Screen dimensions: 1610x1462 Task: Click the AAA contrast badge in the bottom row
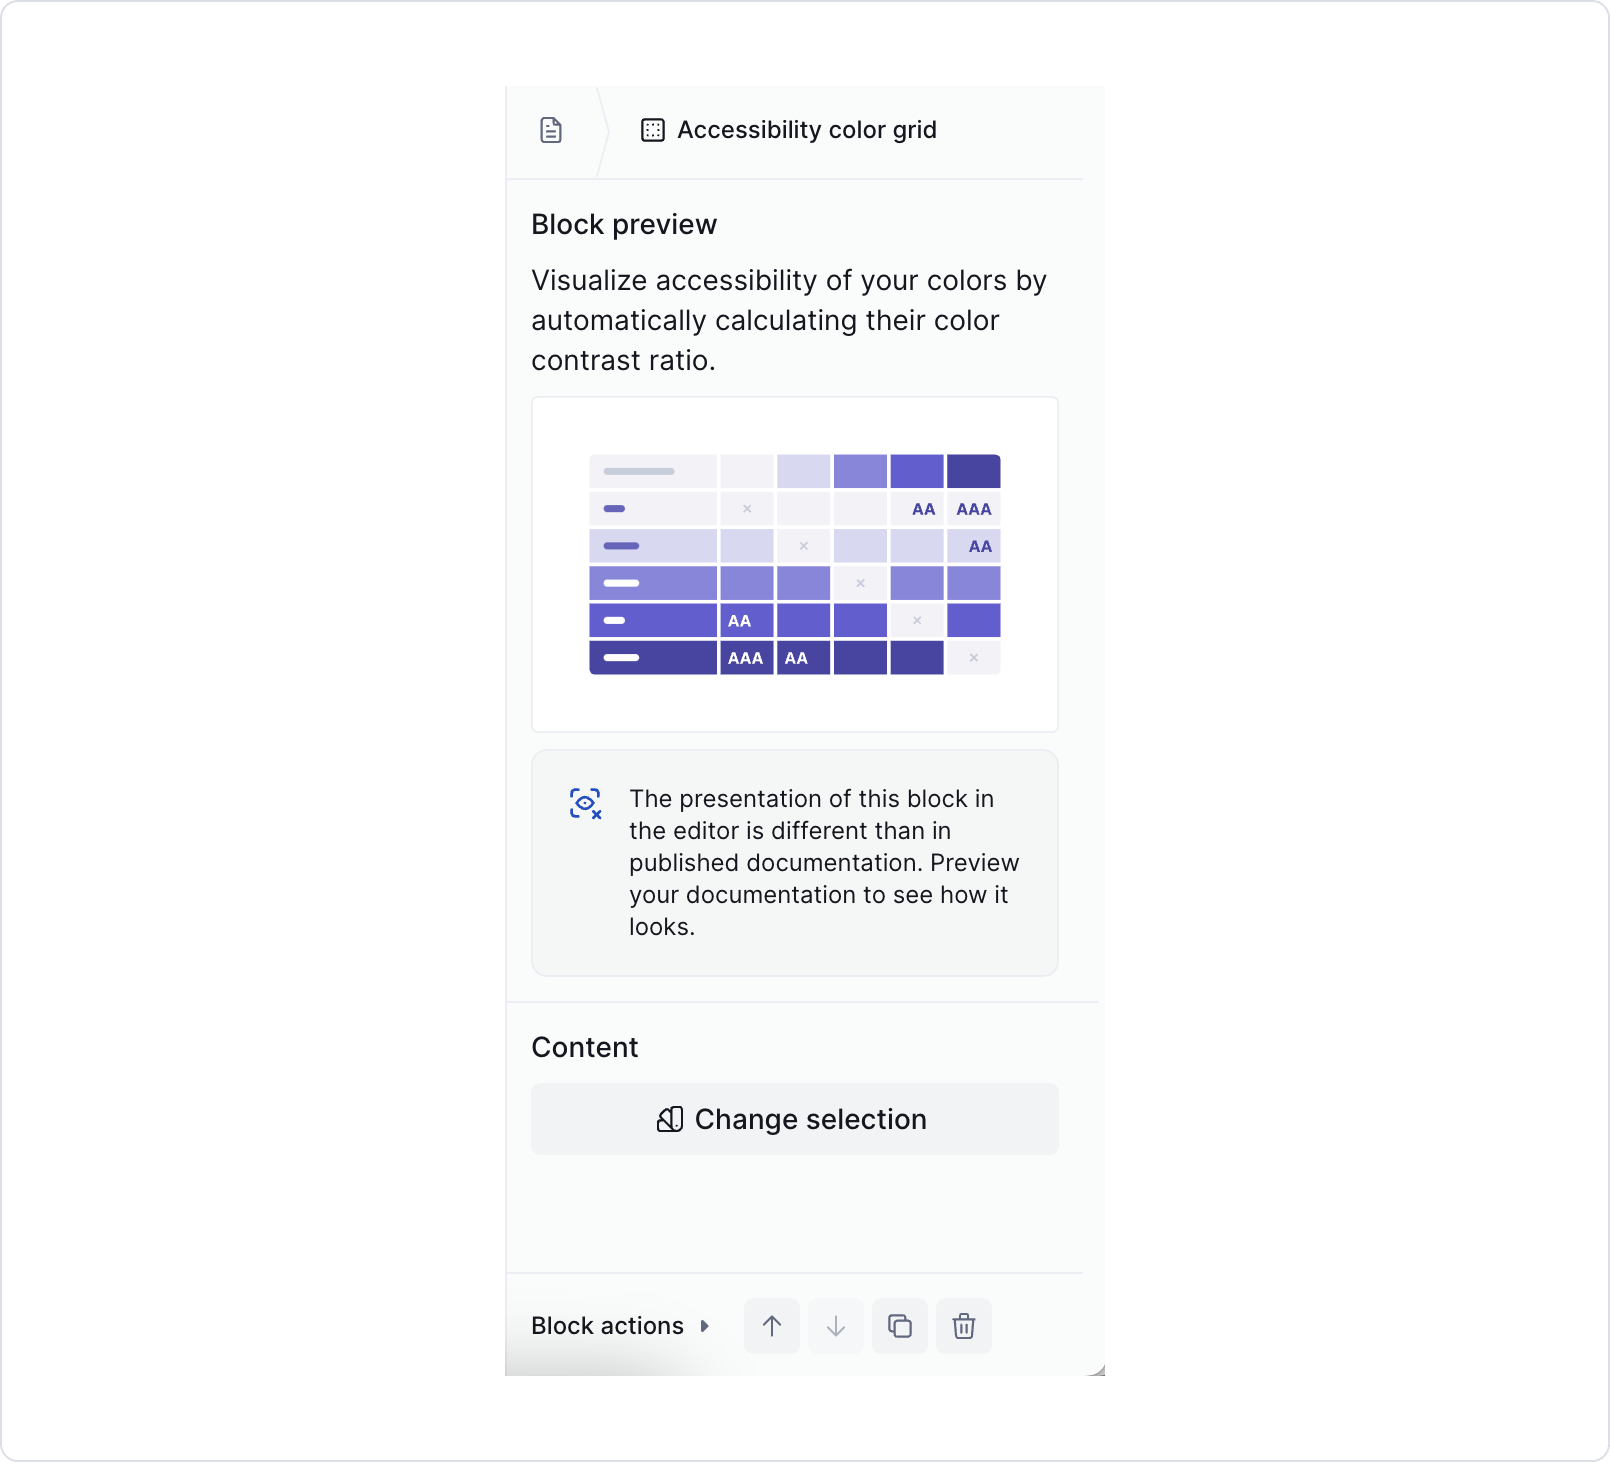(x=746, y=658)
